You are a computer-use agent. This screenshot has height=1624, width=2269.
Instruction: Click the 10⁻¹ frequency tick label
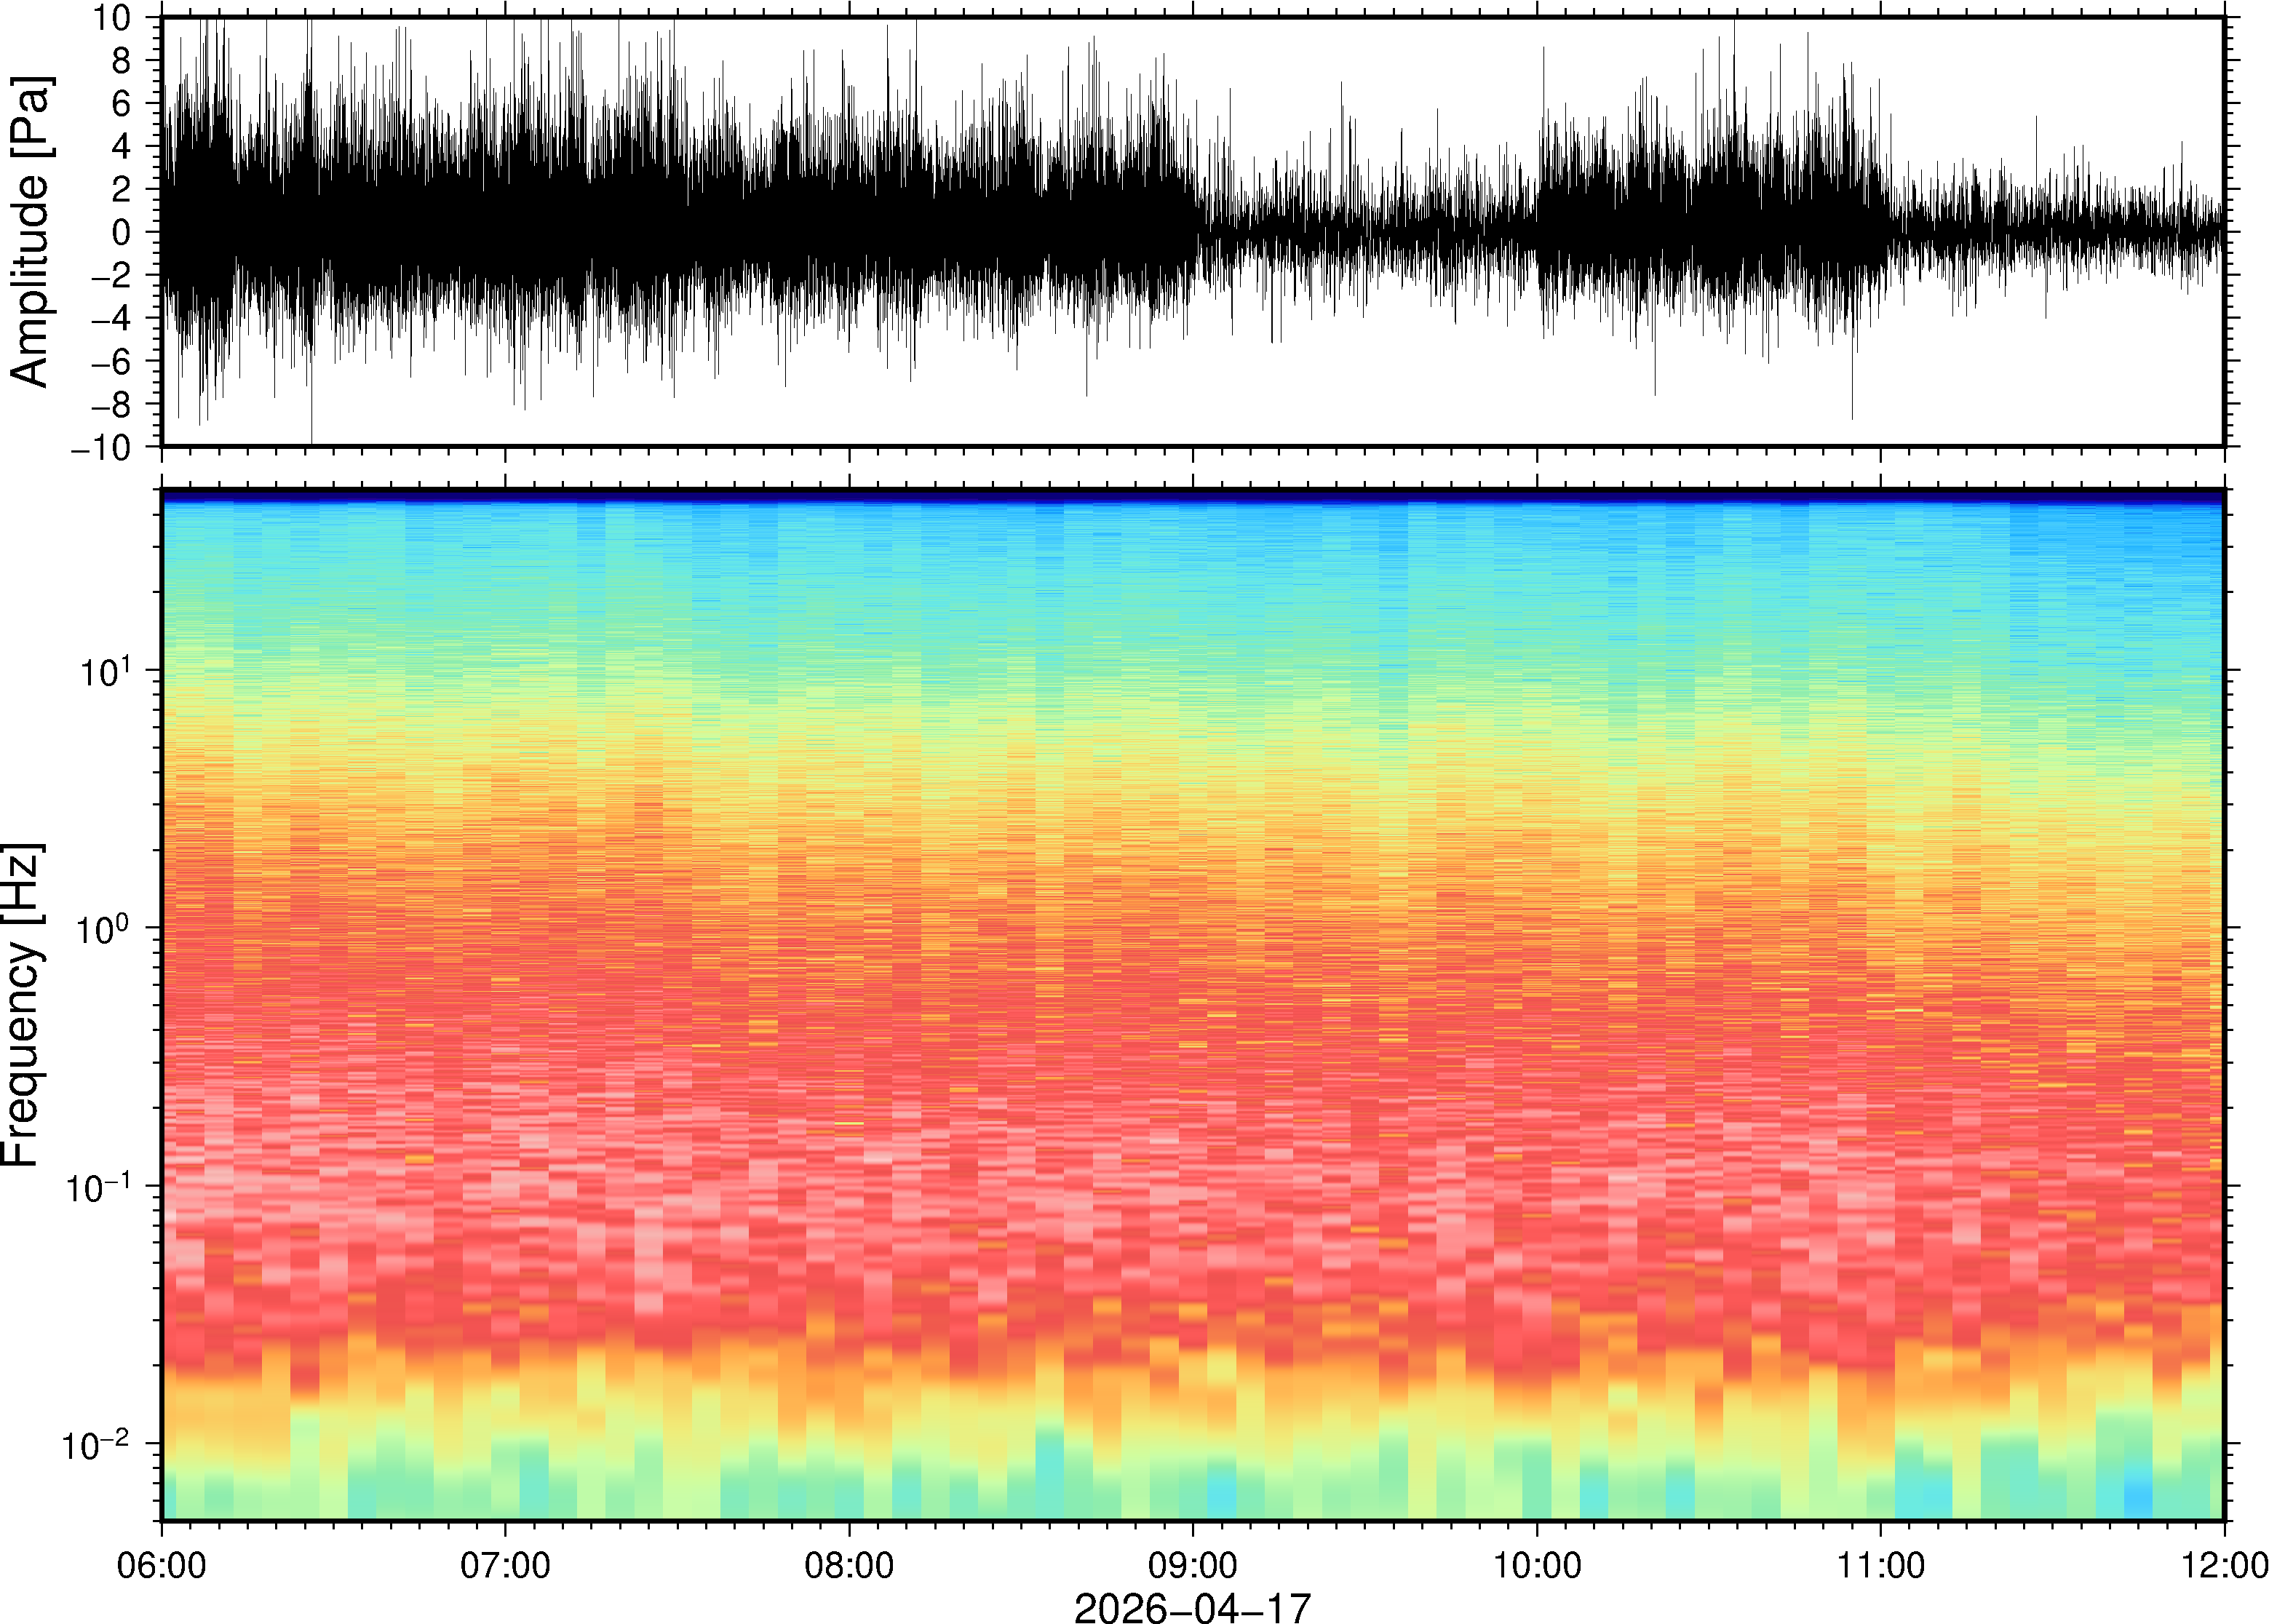[98, 1185]
